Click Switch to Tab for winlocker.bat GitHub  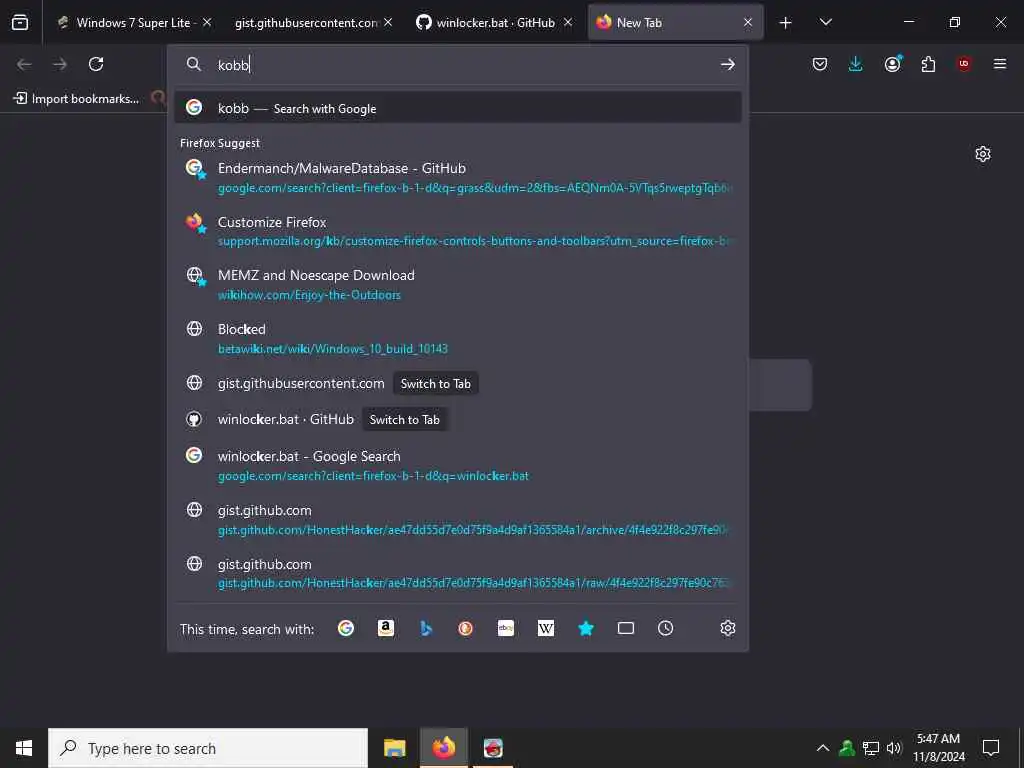pyautogui.click(x=404, y=419)
